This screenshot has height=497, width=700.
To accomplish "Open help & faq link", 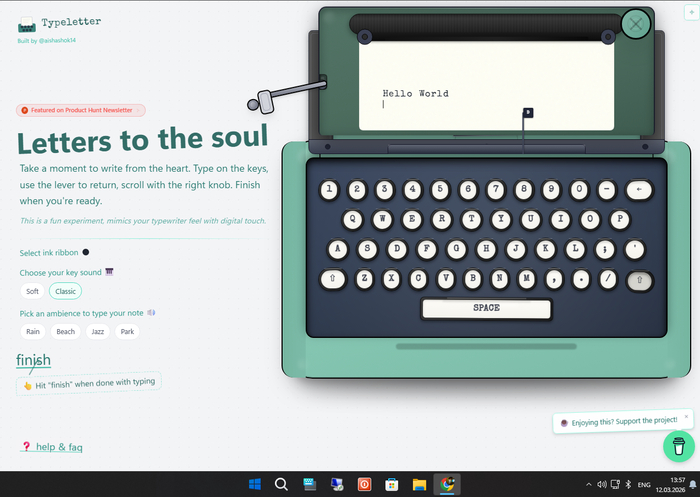I will click(x=58, y=447).
